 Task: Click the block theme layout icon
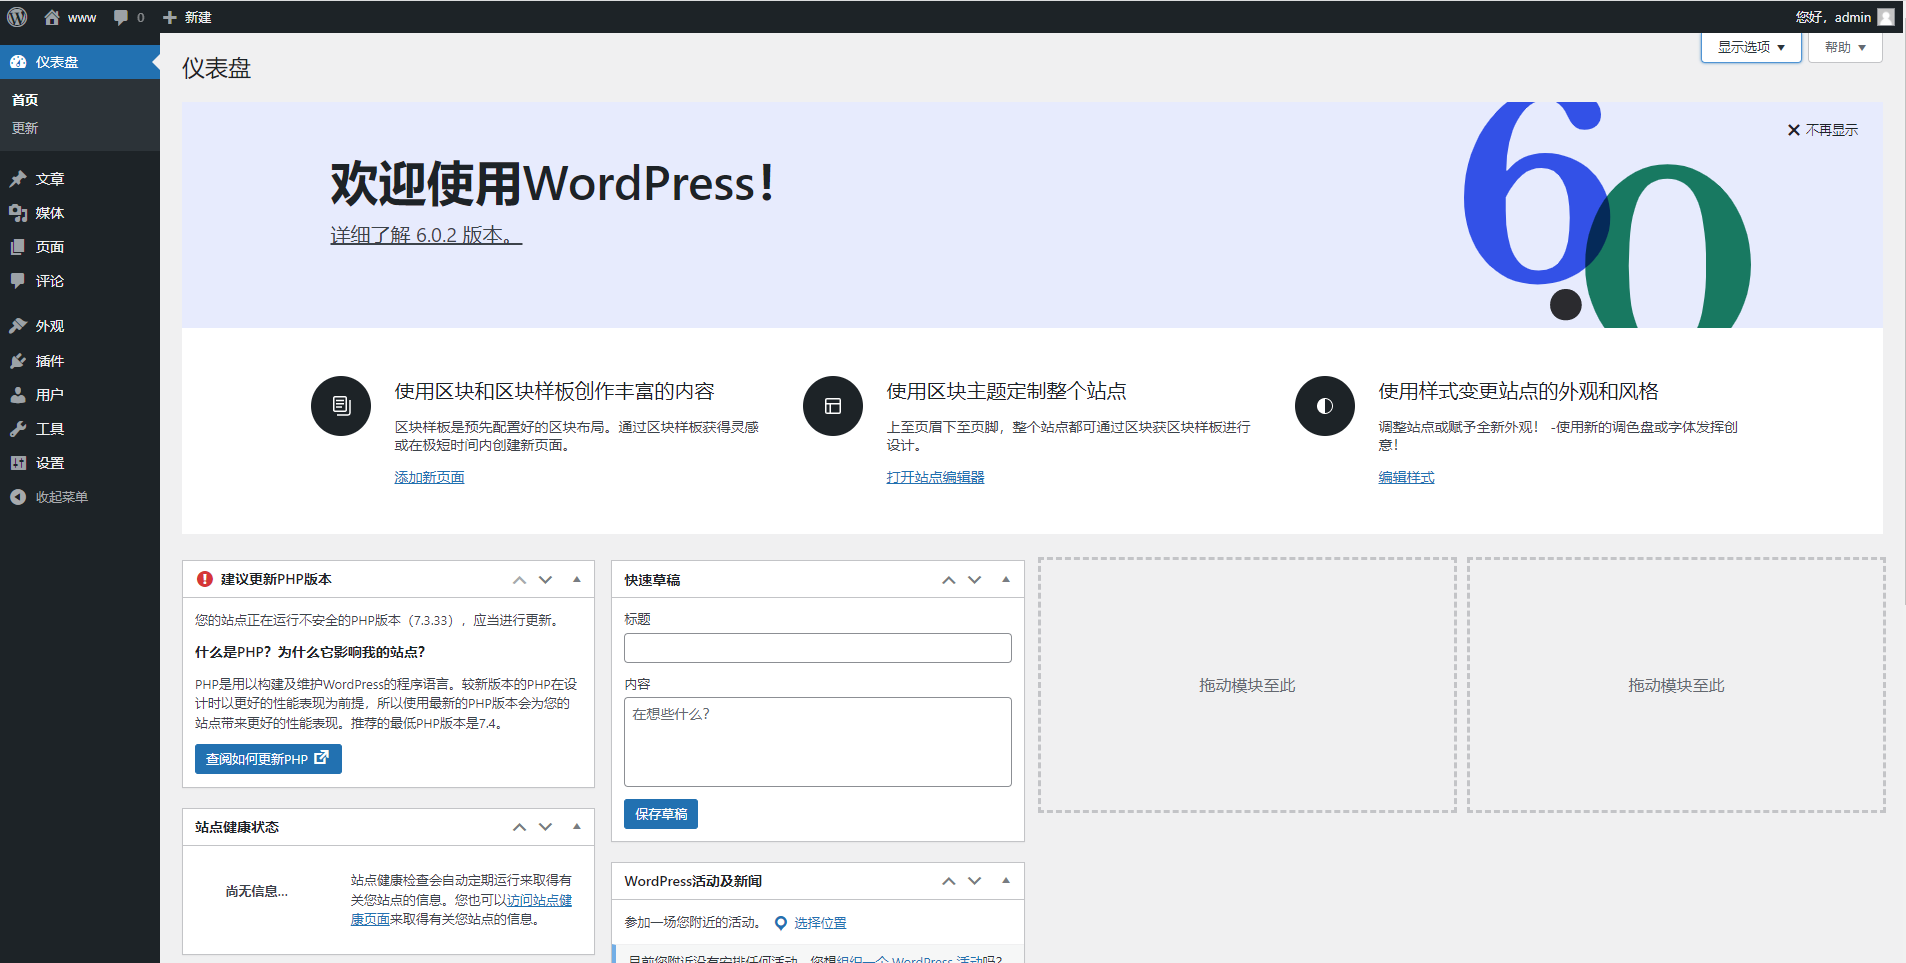pyautogui.click(x=833, y=406)
